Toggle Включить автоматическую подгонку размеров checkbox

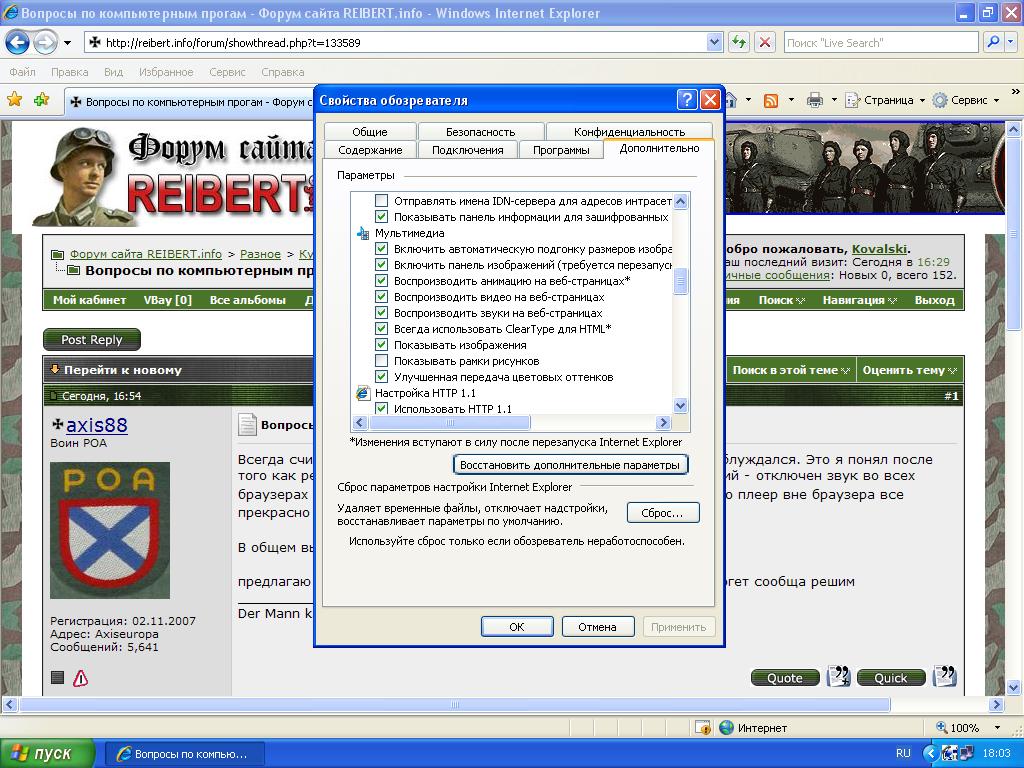(381, 249)
